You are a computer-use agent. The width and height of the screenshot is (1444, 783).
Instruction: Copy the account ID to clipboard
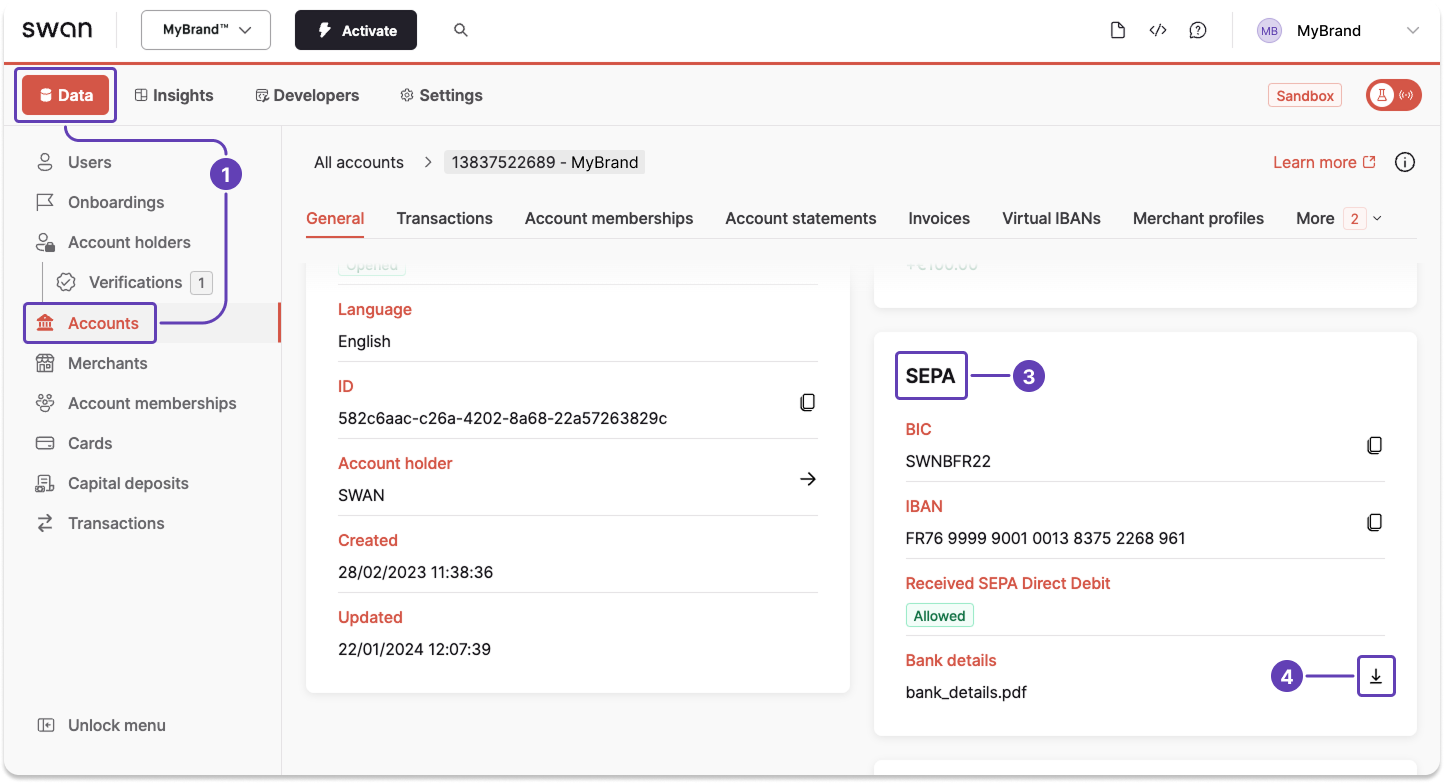coord(807,402)
